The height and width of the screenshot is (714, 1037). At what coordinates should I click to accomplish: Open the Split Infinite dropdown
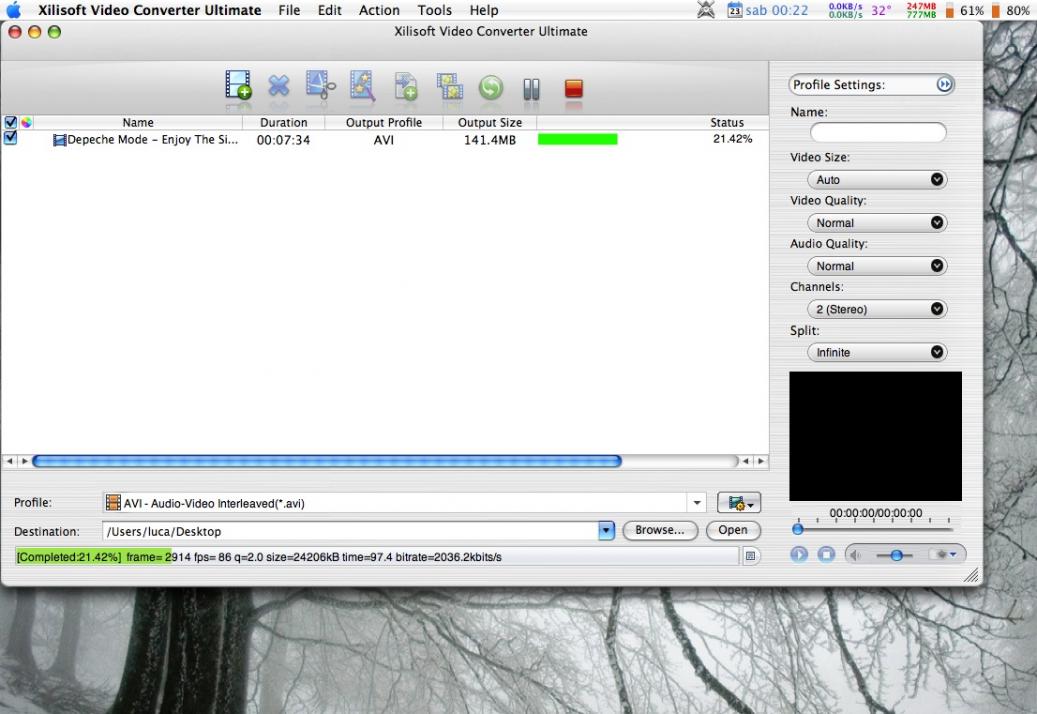tap(877, 352)
